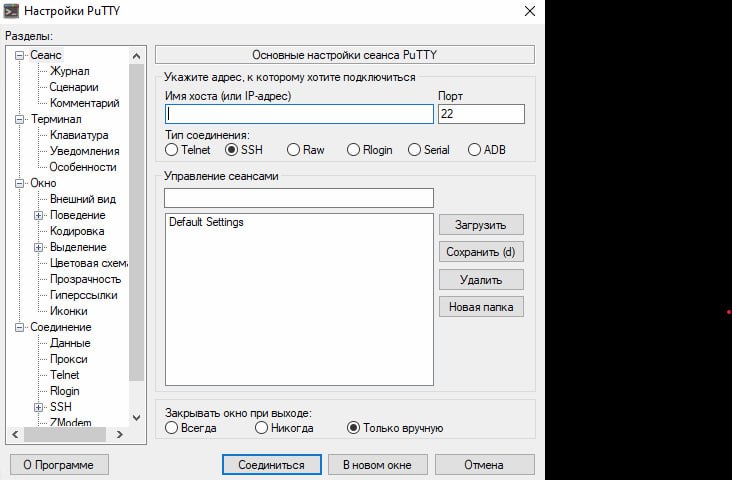Open the Гиперссылки section

click(x=84, y=295)
